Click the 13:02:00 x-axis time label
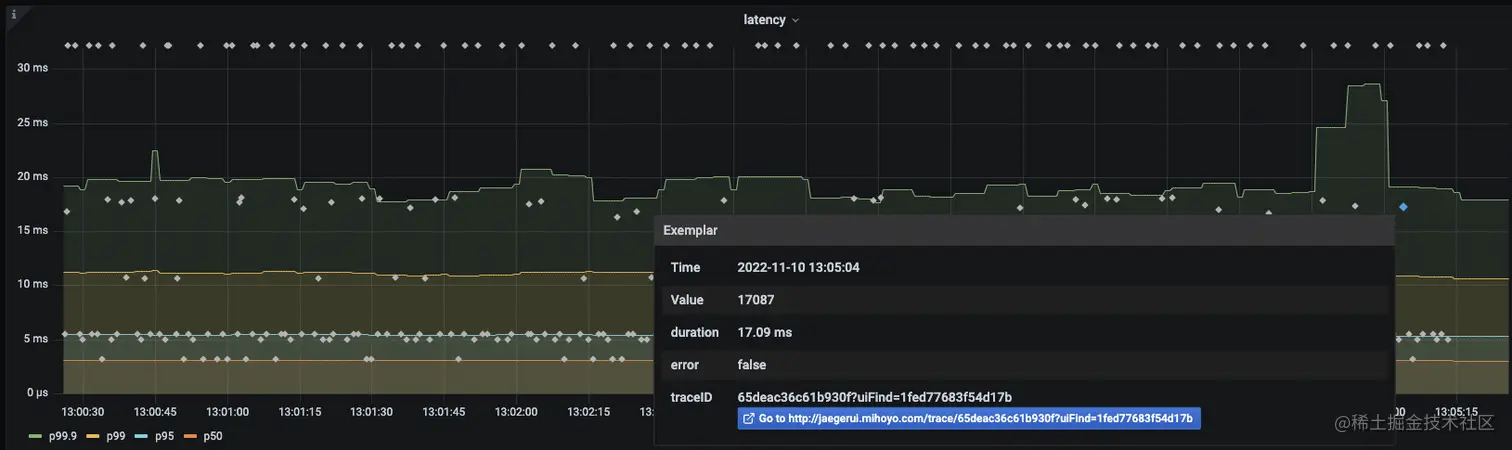The height and width of the screenshot is (450, 1512). pos(516,411)
